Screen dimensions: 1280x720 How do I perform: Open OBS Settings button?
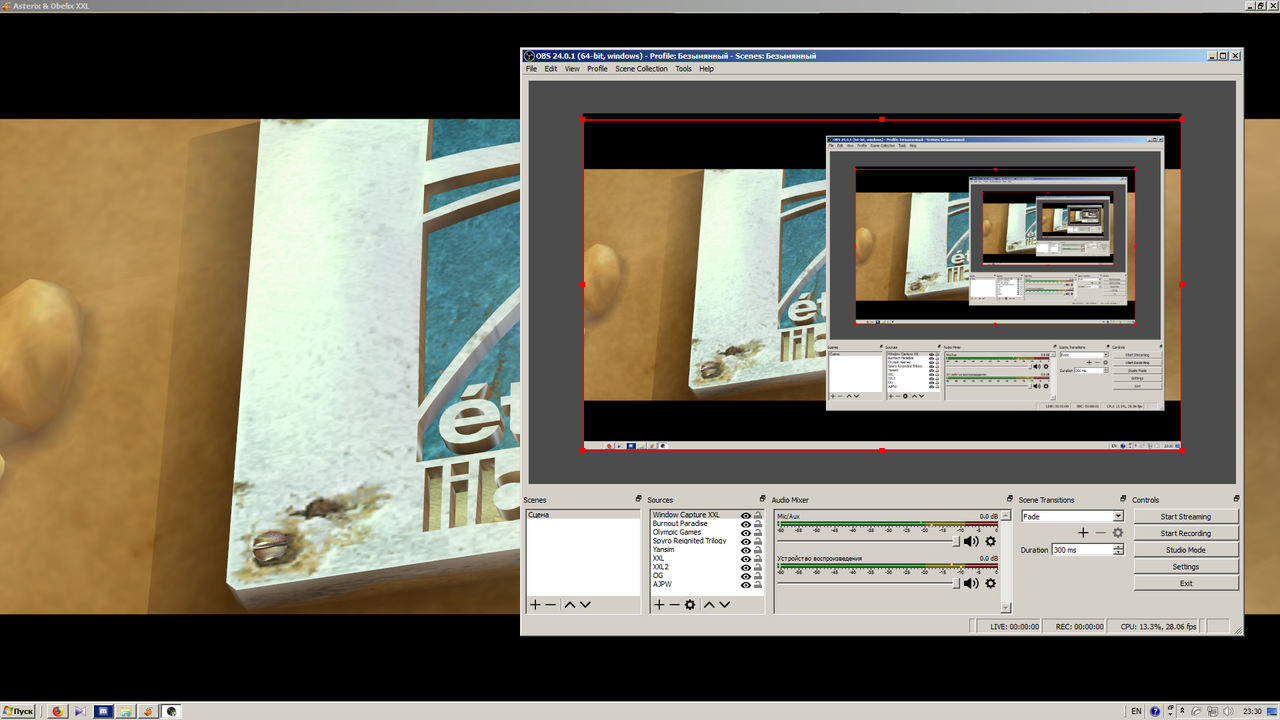[x=1185, y=566]
